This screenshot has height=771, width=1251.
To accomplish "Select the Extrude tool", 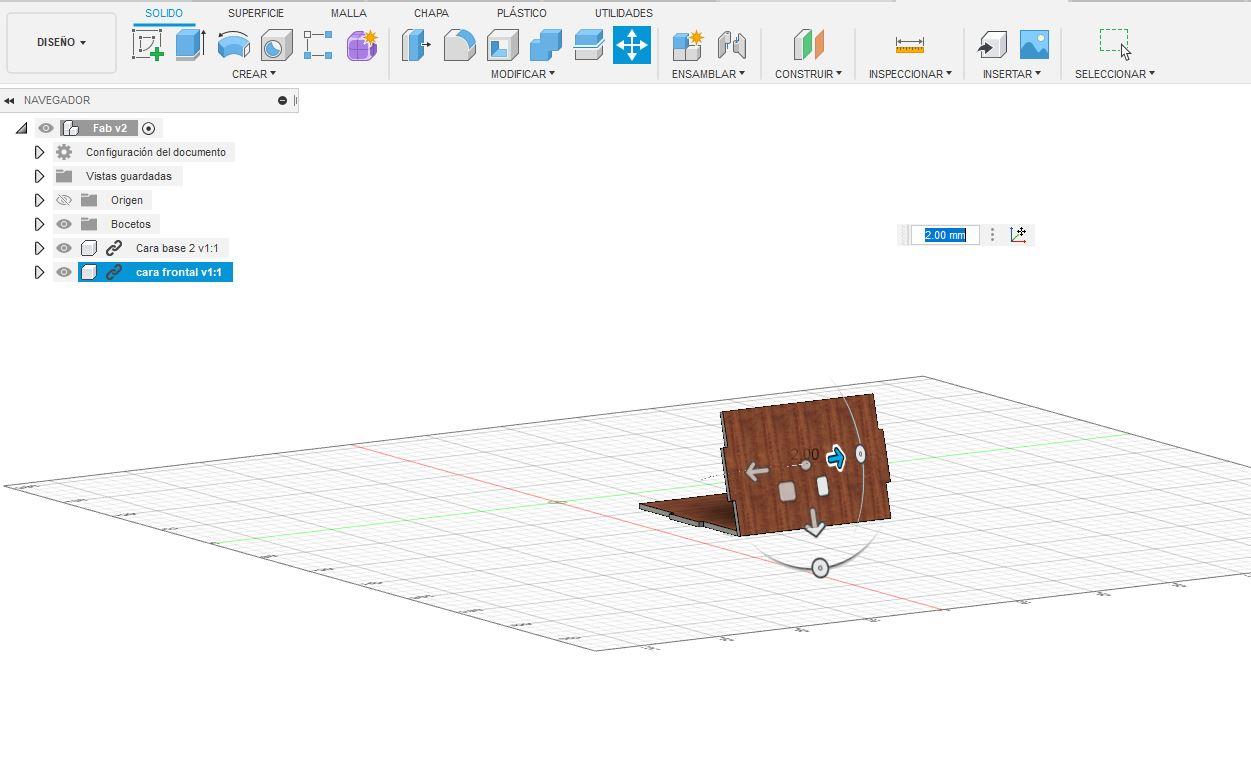I will (190, 45).
